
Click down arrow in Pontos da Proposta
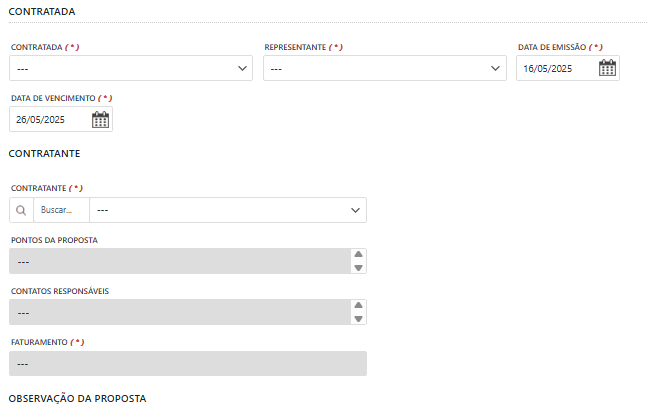(358, 268)
